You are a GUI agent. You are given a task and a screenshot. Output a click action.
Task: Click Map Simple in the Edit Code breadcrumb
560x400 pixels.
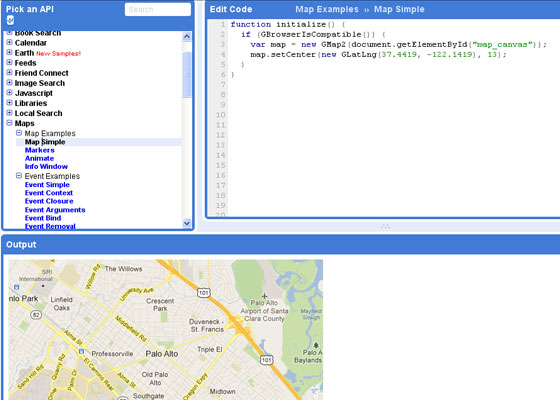click(399, 9)
